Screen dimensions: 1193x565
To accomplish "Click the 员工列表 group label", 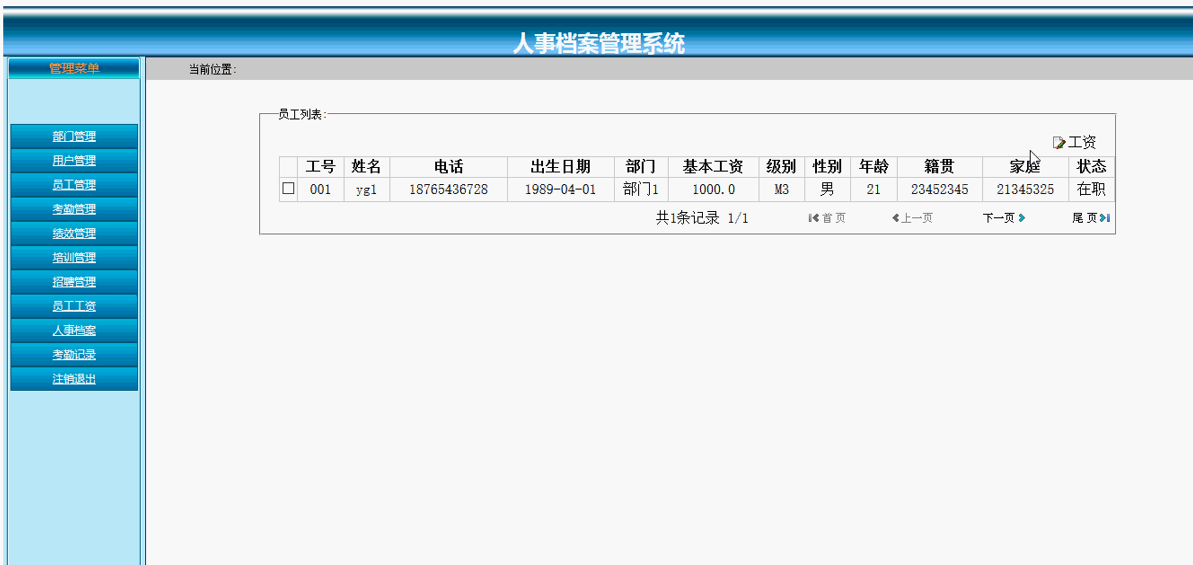I will click(x=303, y=115).
